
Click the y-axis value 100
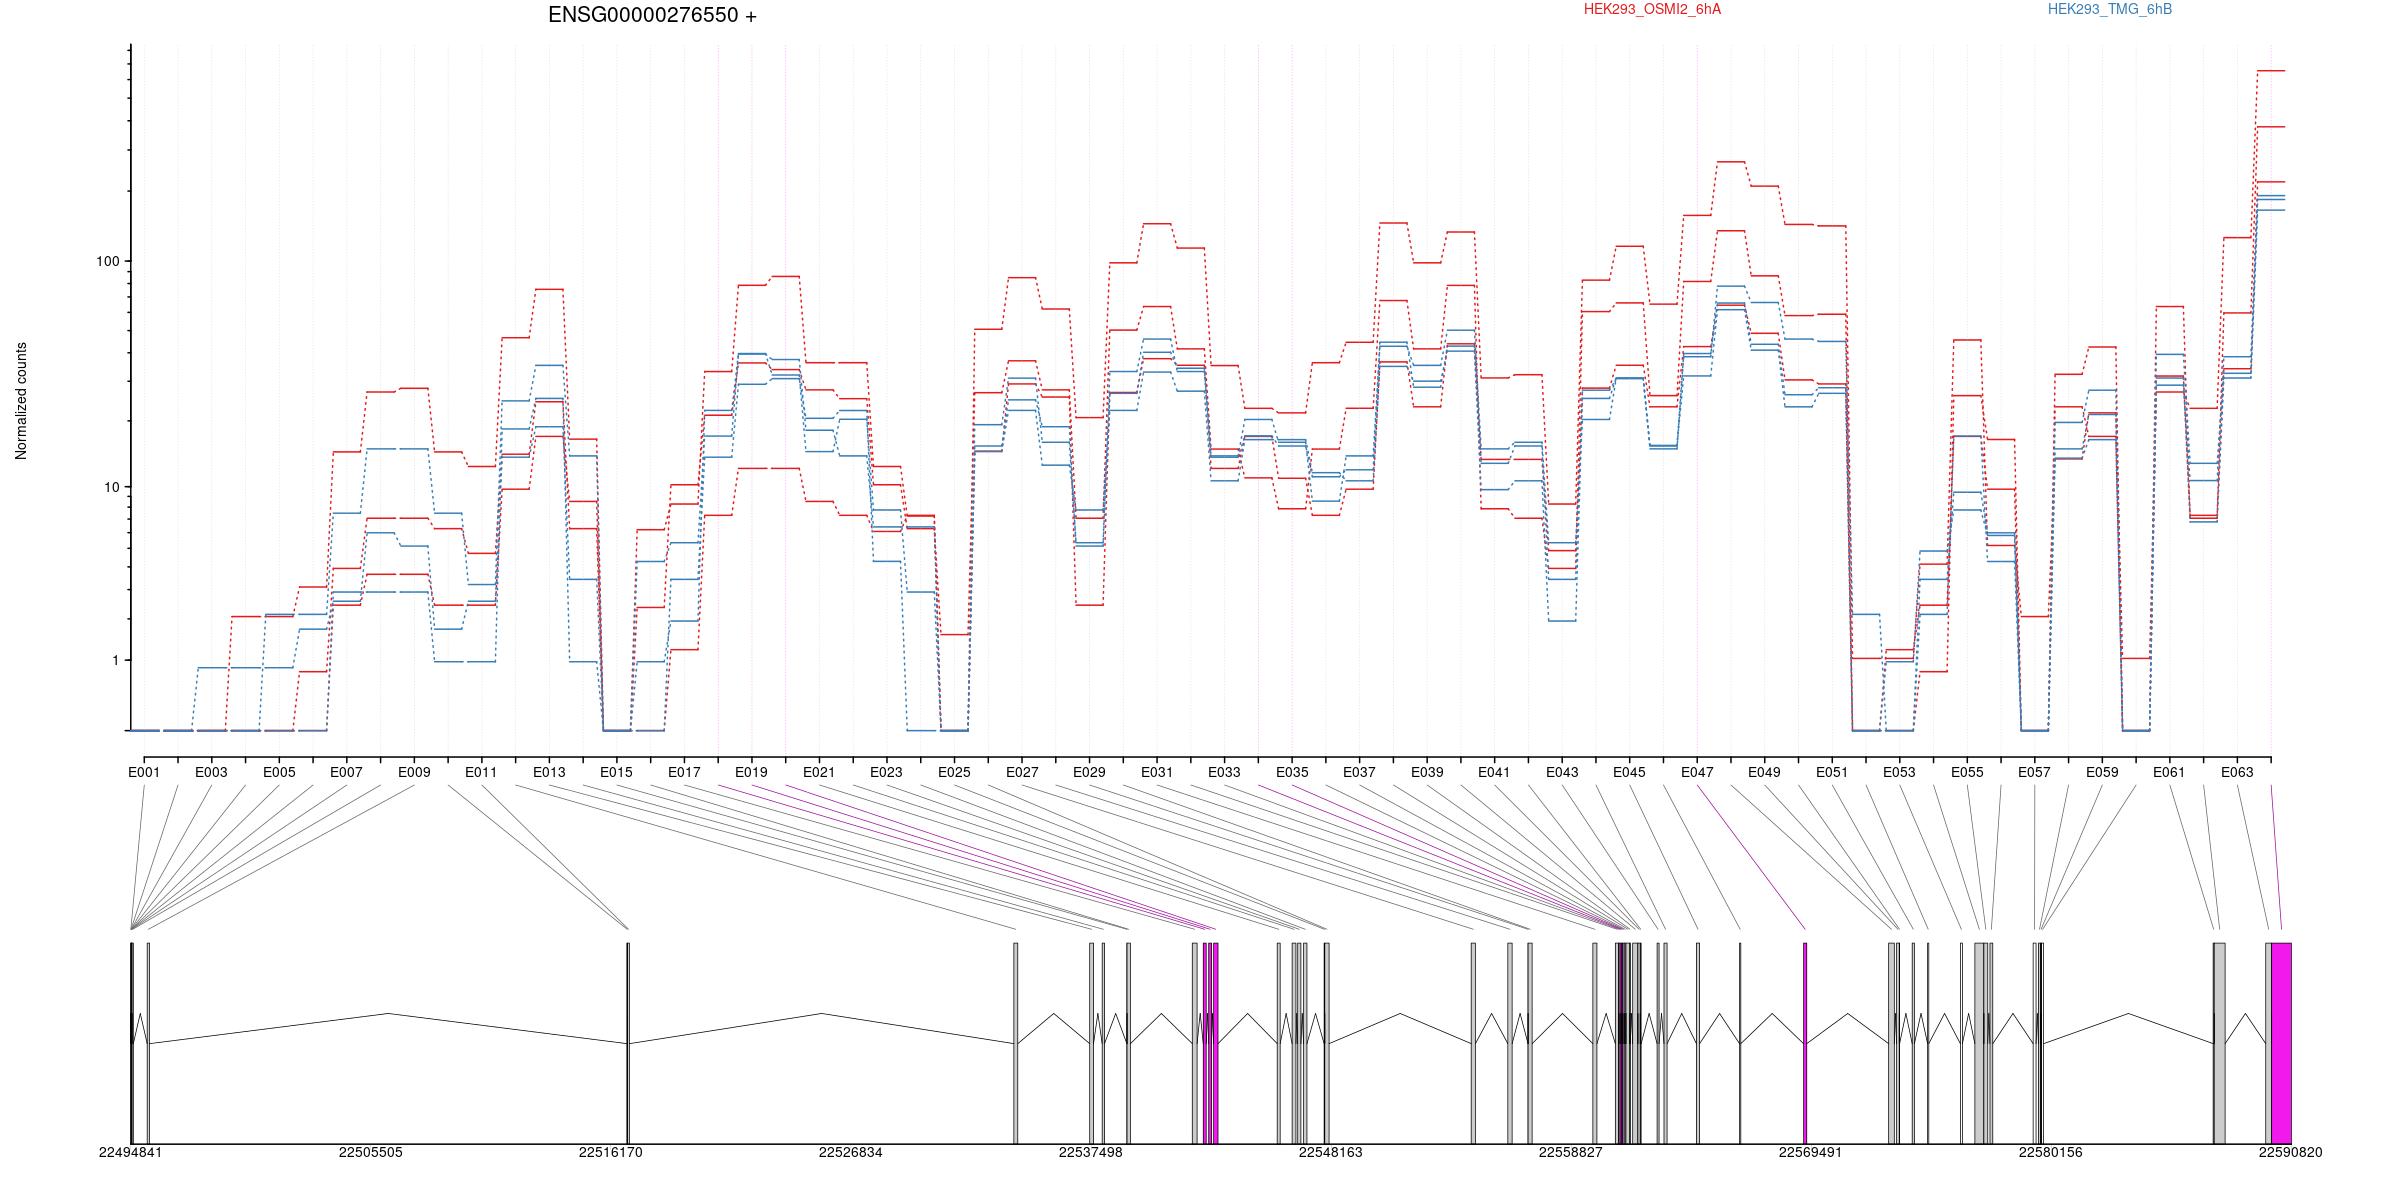pos(107,261)
